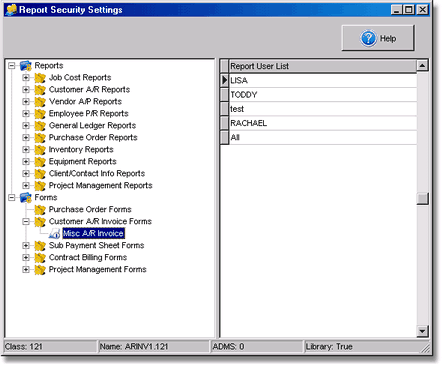Select user RACHAEL in the list
443x366 pixels.
pos(323,123)
